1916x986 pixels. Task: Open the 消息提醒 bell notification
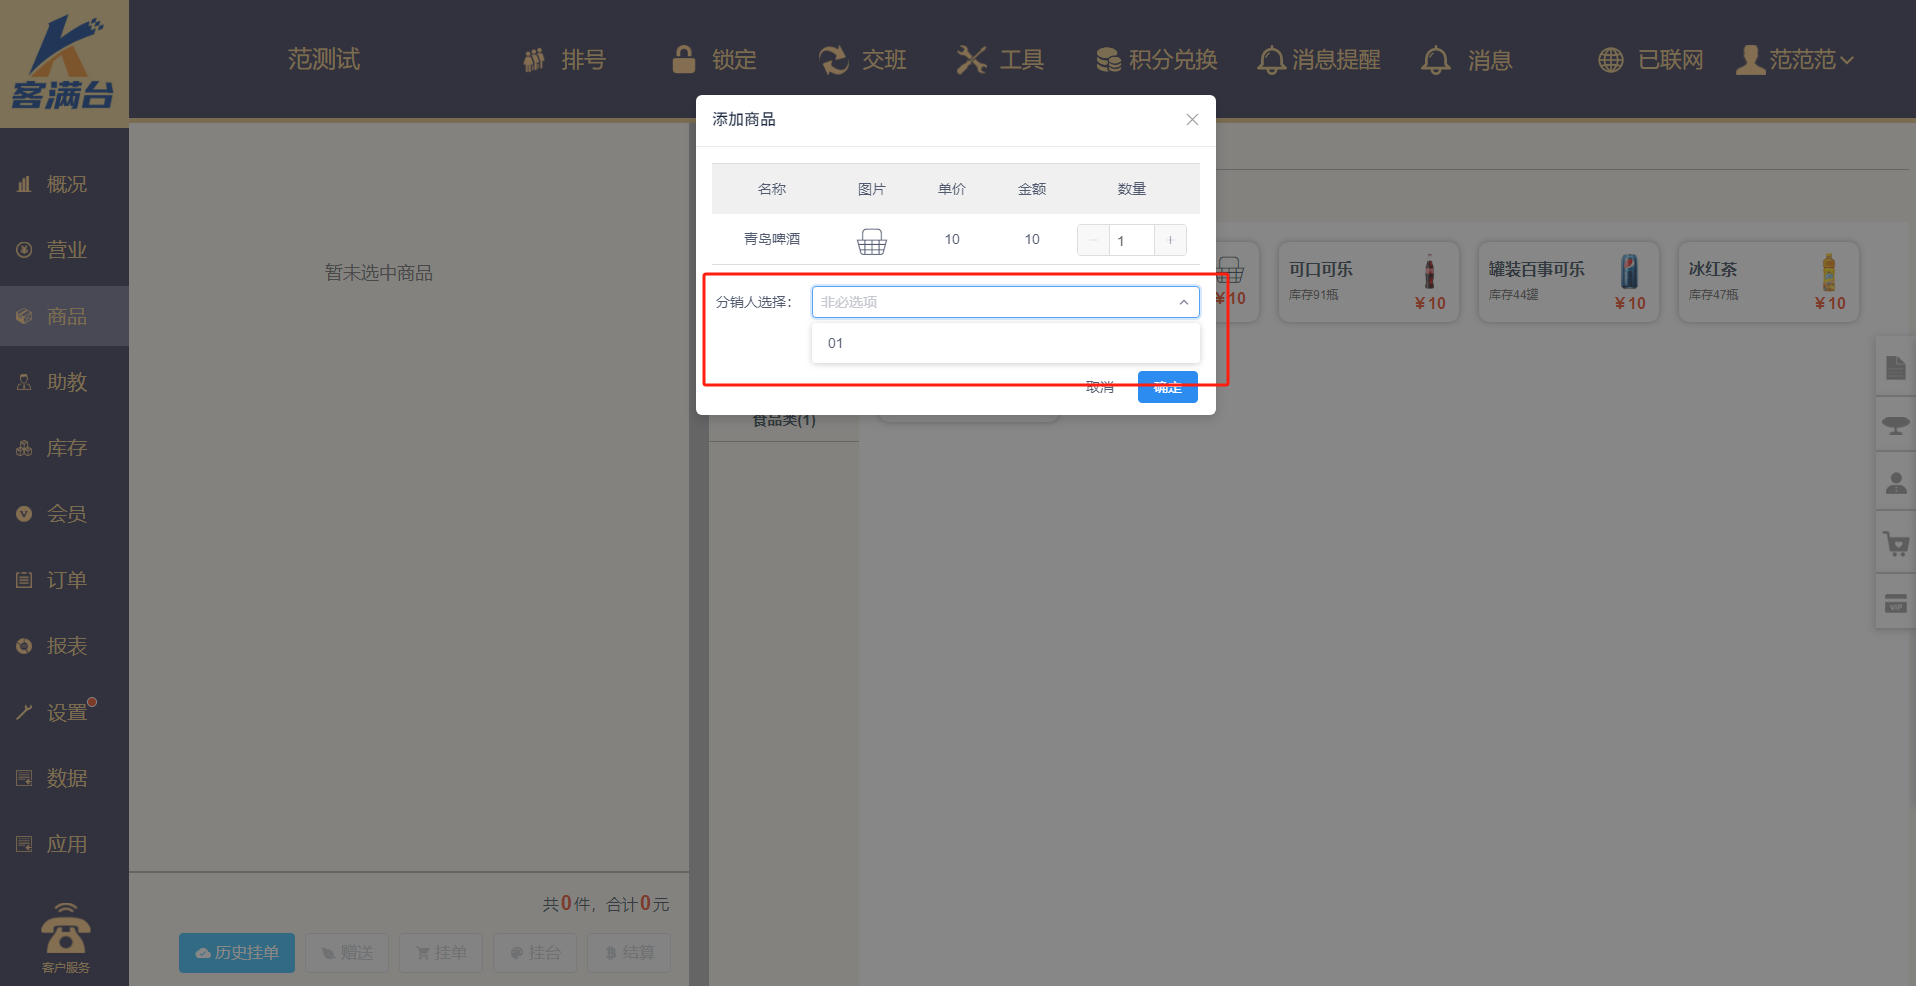pos(1271,60)
